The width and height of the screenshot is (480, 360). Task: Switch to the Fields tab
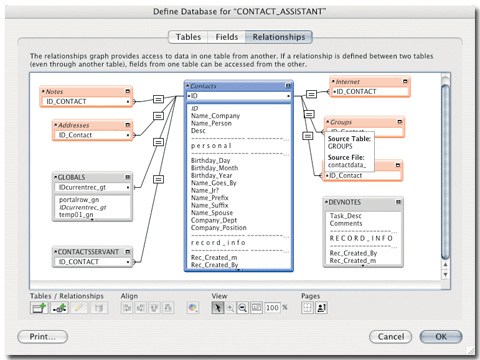click(227, 37)
